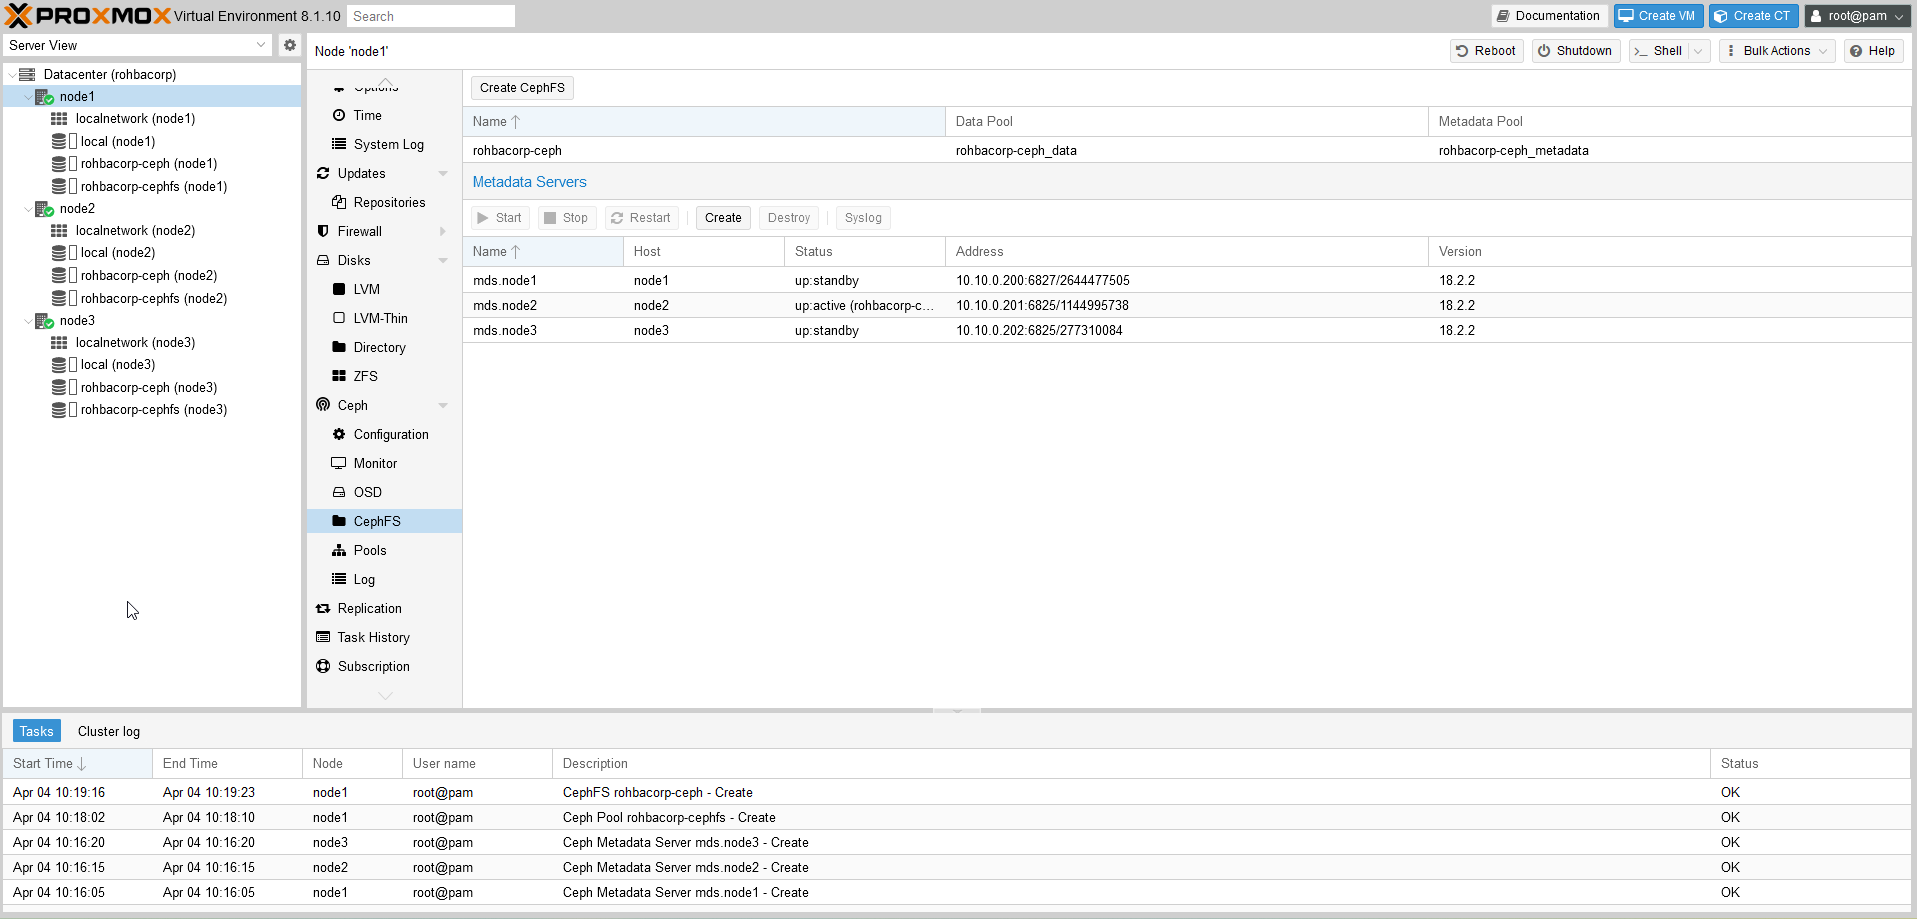Switch to the Tasks tab
This screenshot has height=919, width=1917.
point(37,731)
